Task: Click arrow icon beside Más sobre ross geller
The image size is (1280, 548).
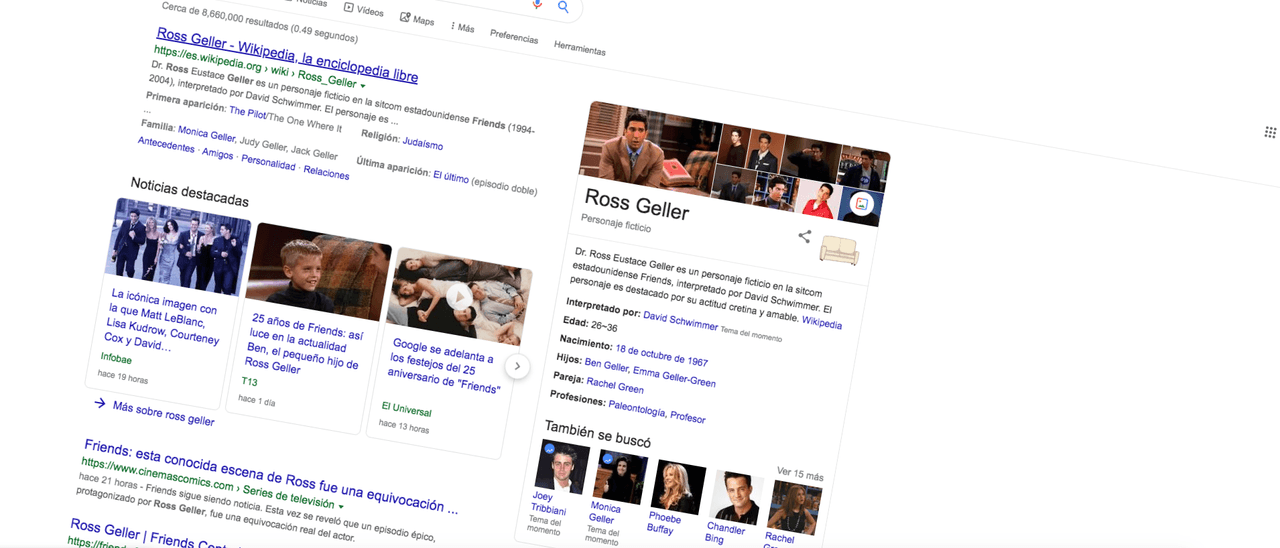Action: point(100,403)
